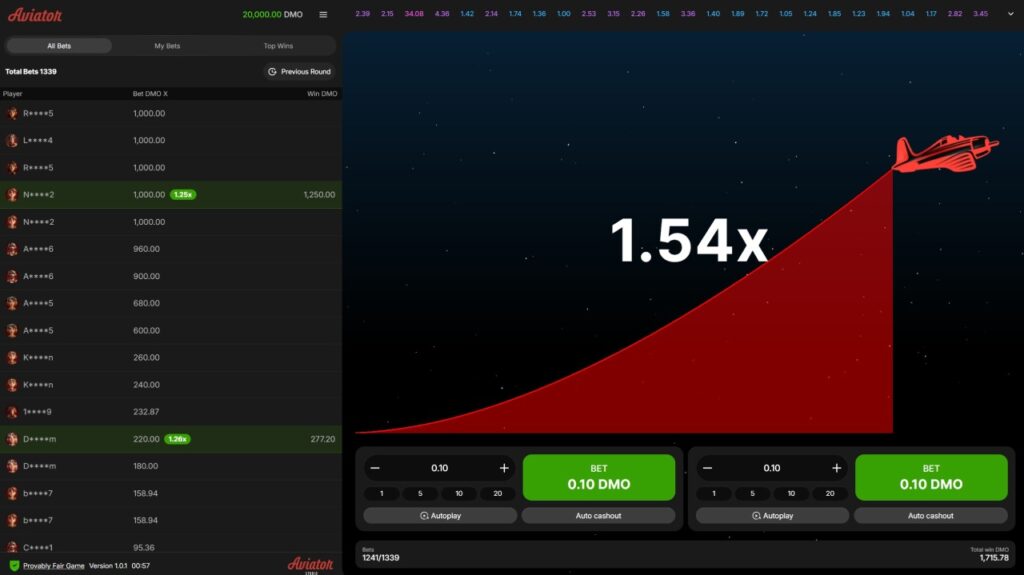Viewport: 1024px width, 575px height.
Task: Open Autoplay in the left bet panel
Action: (440, 516)
